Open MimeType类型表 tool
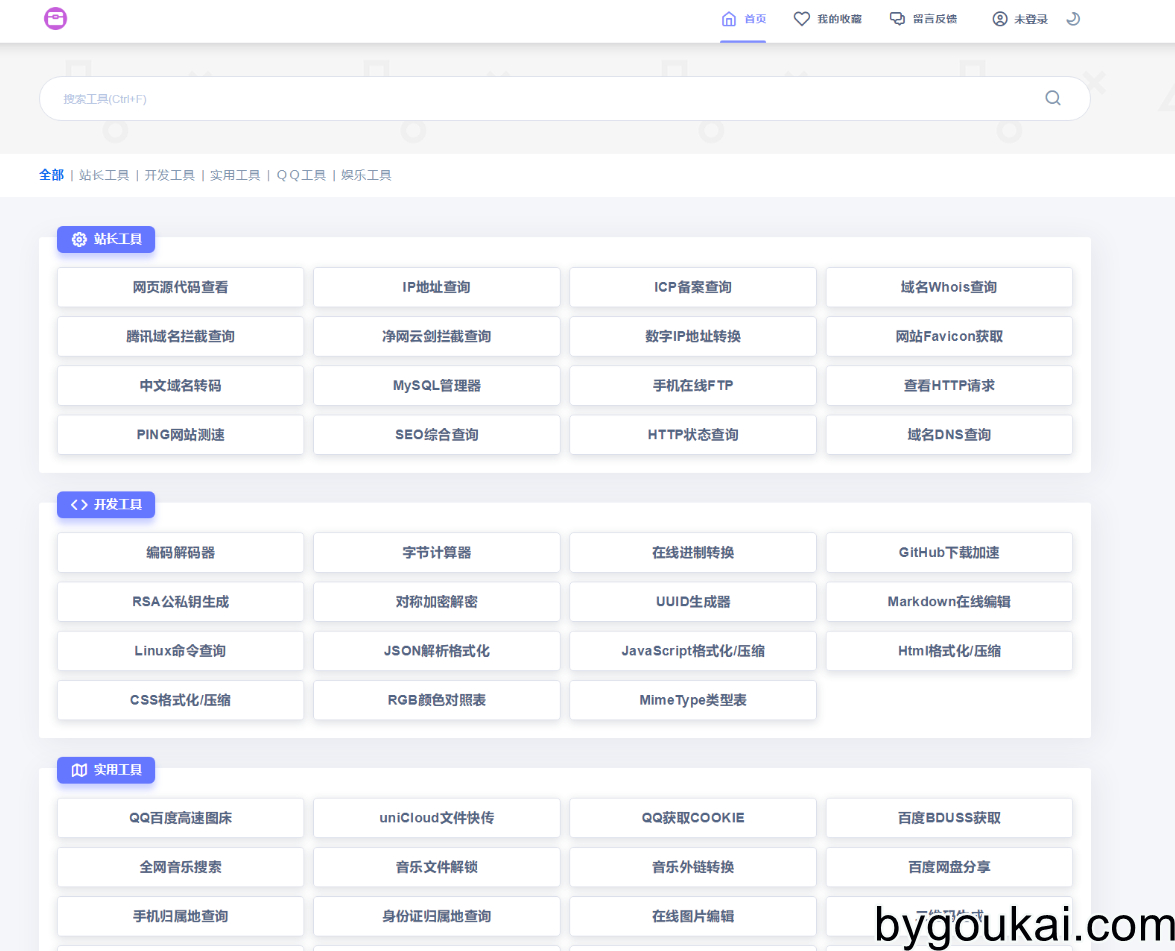 pyautogui.click(x=693, y=700)
